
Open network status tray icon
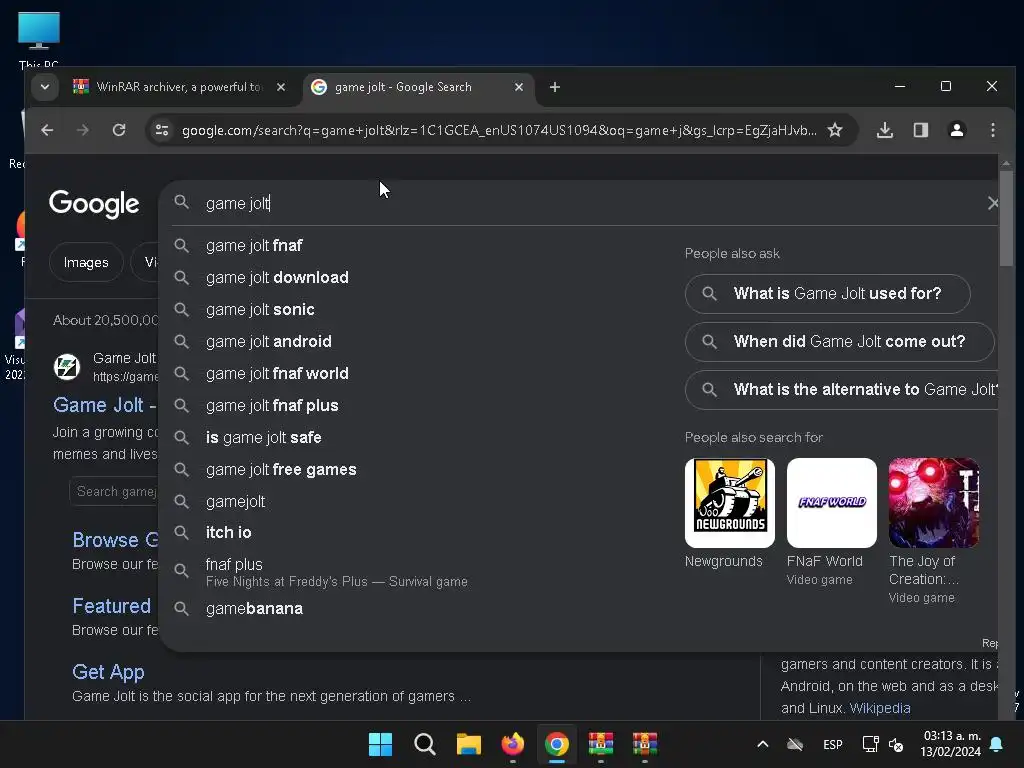pyautogui.click(x=870, y=744)
